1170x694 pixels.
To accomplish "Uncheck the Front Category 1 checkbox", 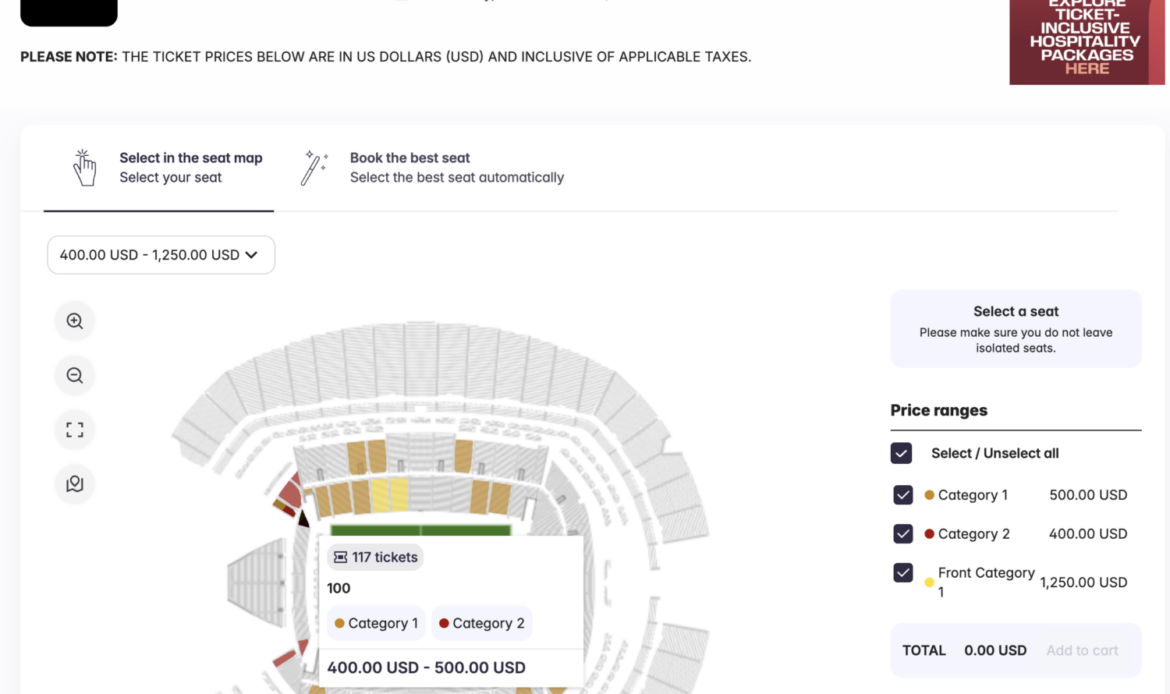I will [903, 573].
